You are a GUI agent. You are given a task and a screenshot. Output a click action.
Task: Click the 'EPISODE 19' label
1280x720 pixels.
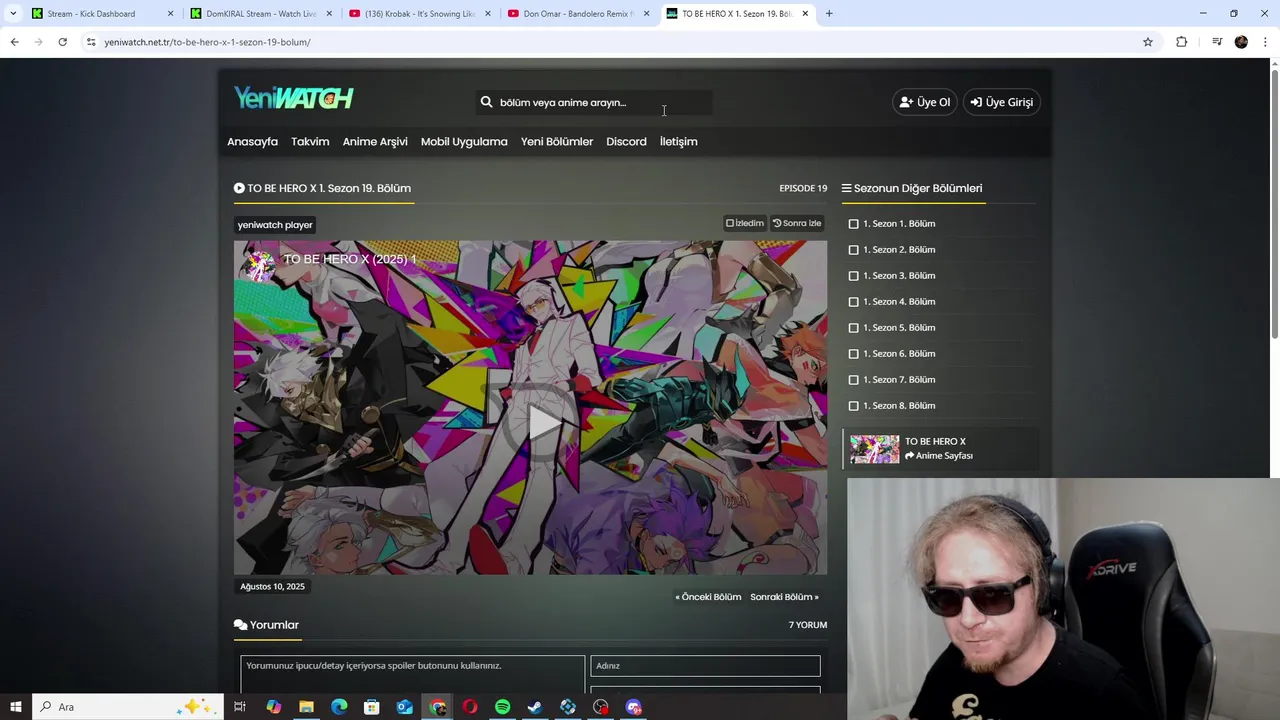pos(803,188)
